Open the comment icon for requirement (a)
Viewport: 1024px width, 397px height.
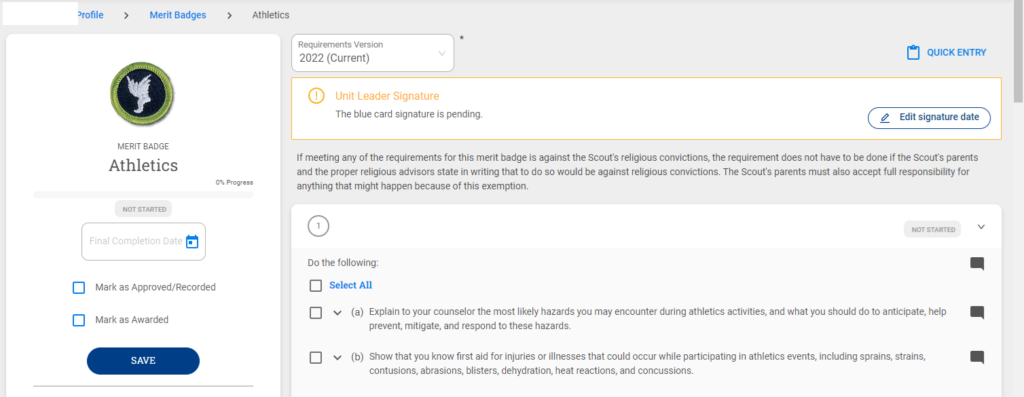(x=977, y=312)
